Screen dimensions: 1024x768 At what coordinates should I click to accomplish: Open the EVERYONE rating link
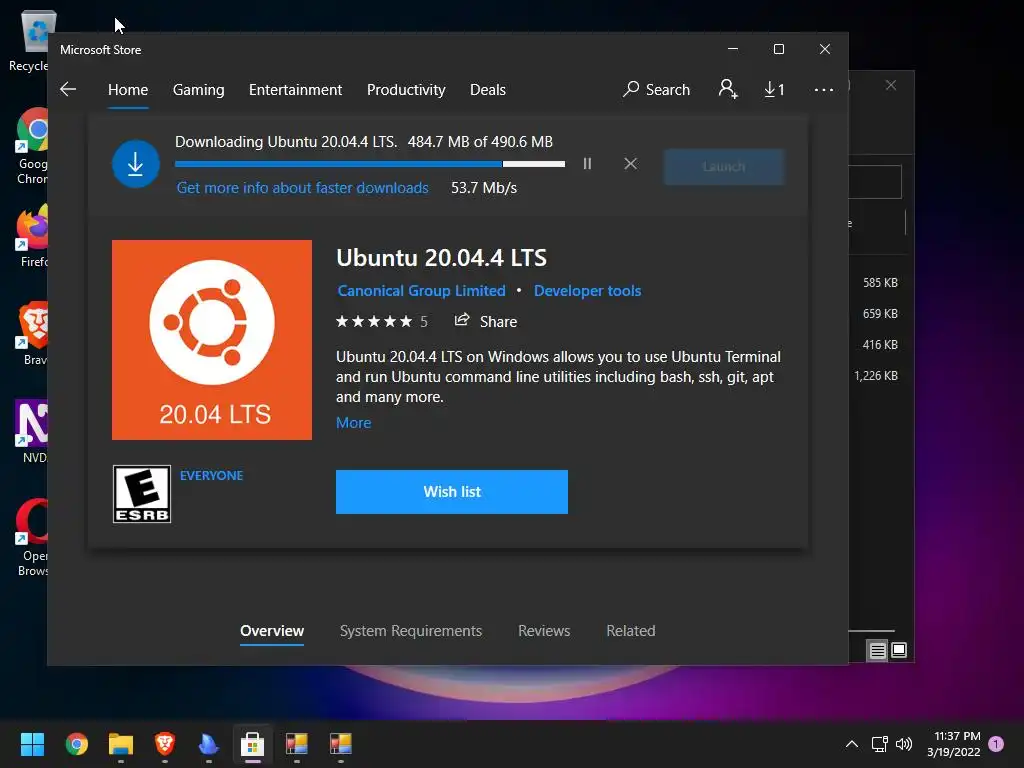point(212,475)
